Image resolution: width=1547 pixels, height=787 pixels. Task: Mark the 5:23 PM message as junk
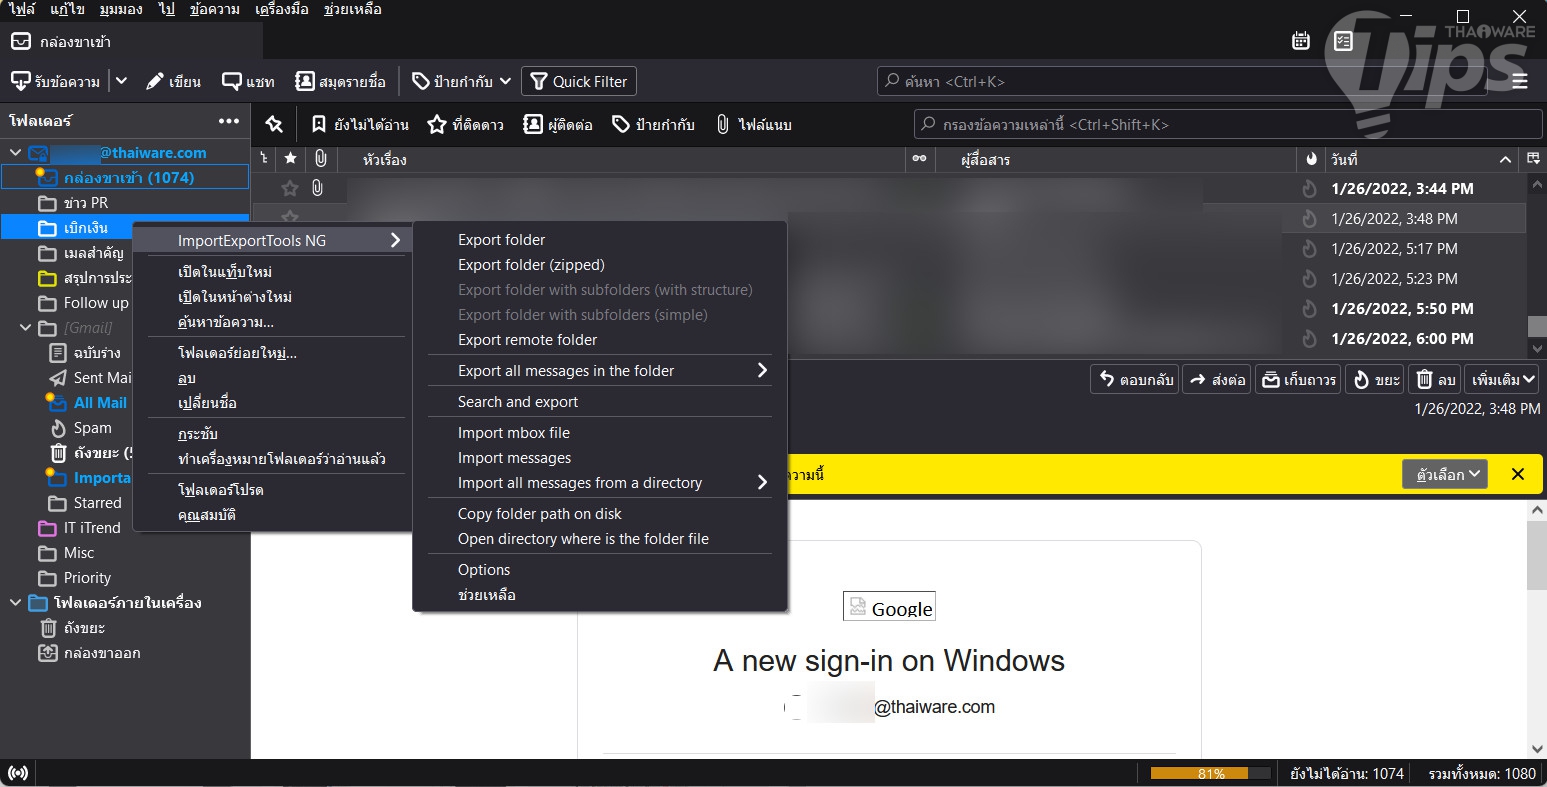(1309, 278)
